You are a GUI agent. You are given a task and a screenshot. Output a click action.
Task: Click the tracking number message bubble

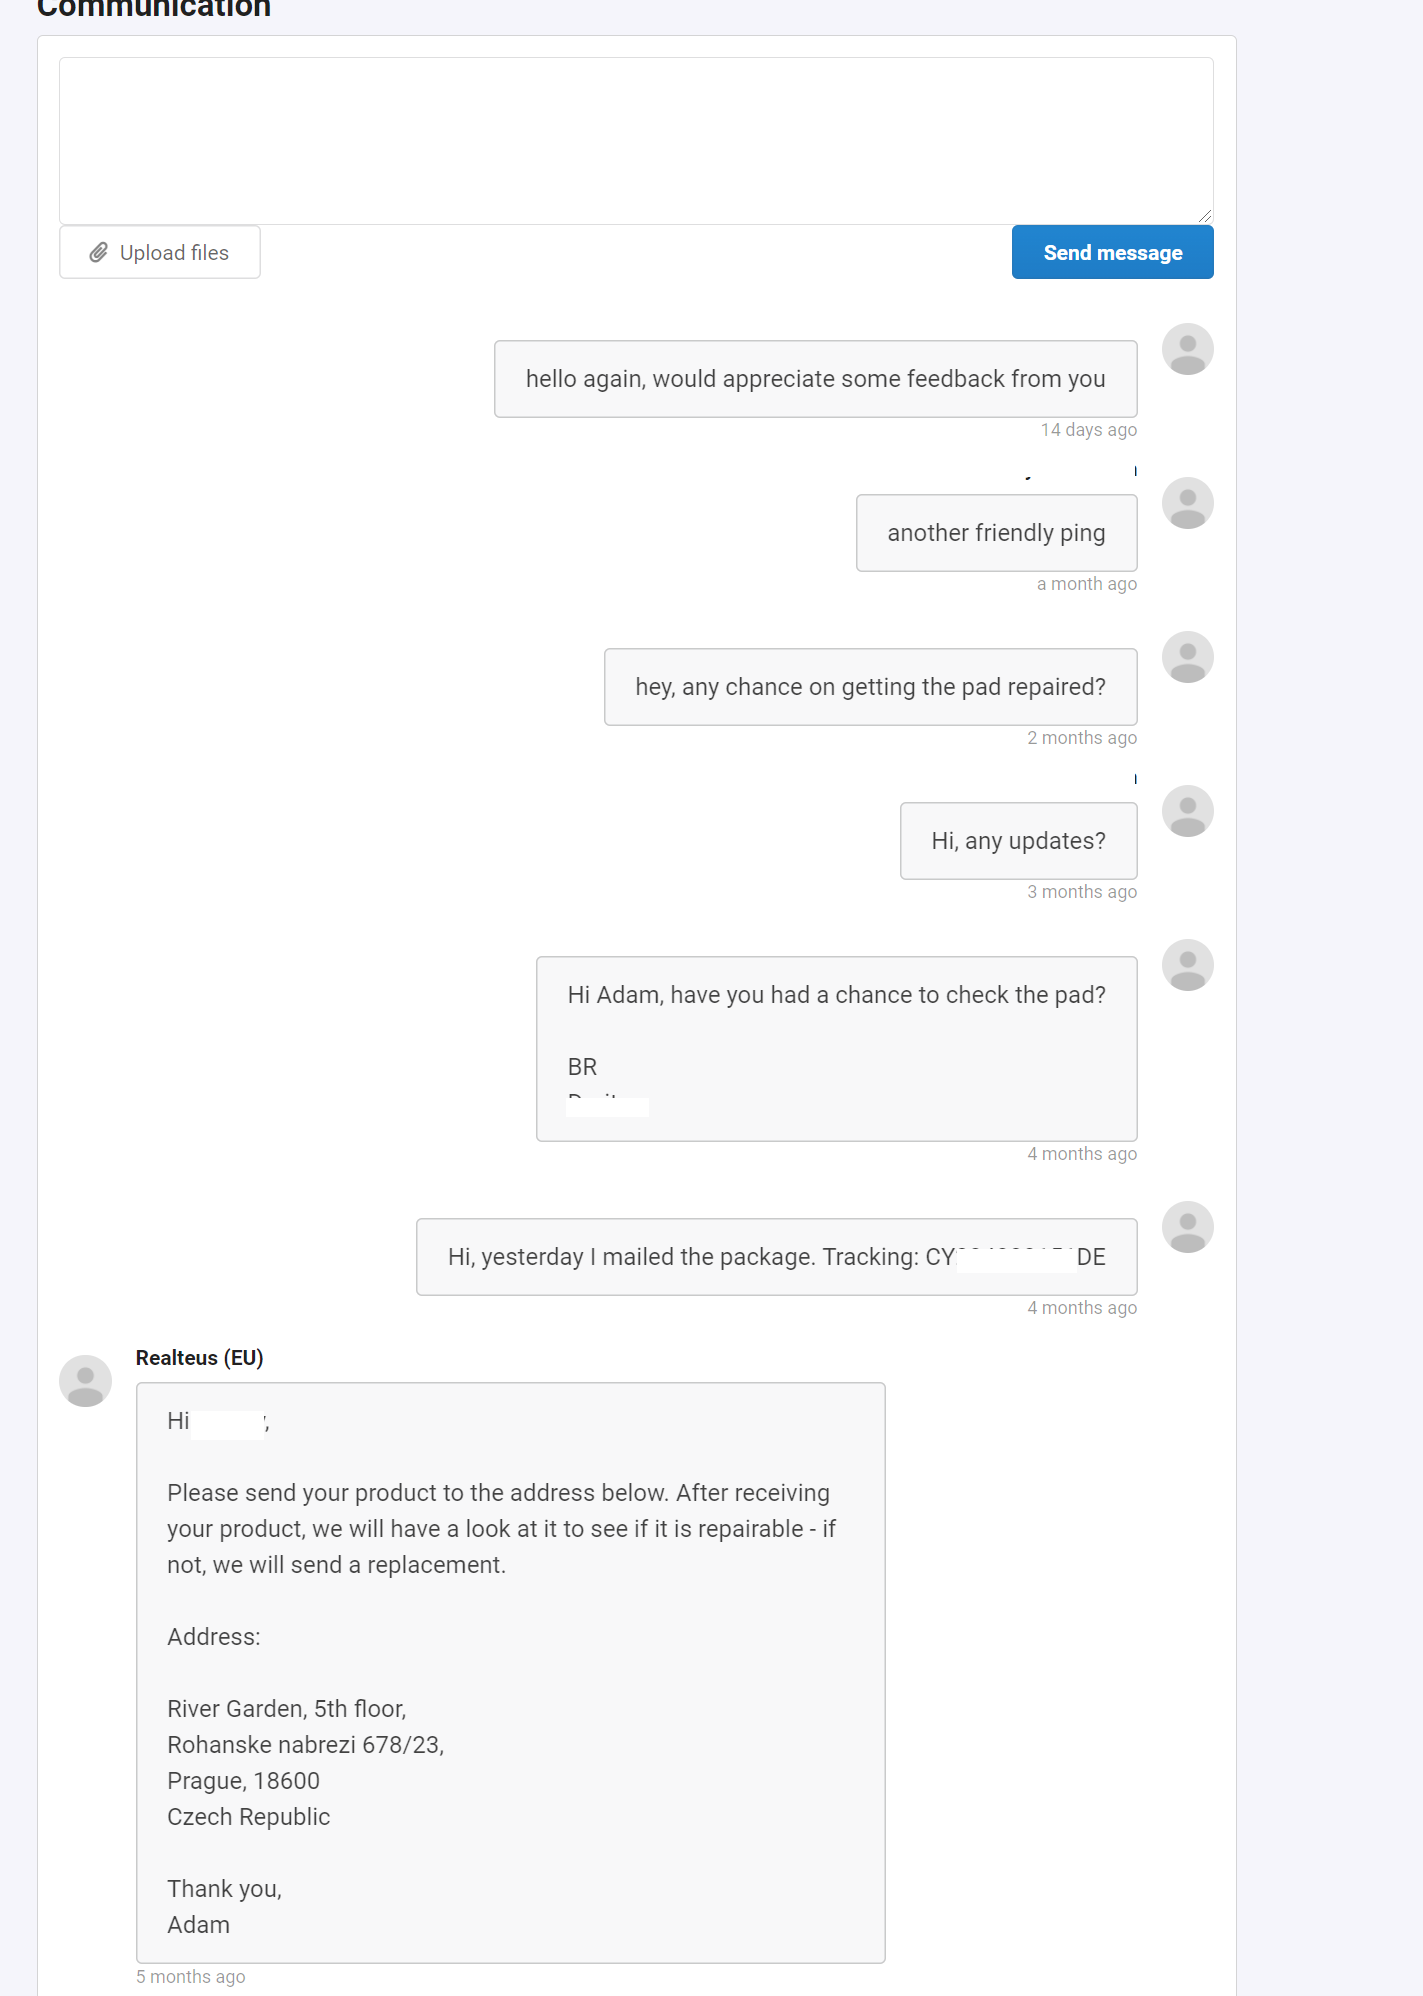tap(776, 1257)
